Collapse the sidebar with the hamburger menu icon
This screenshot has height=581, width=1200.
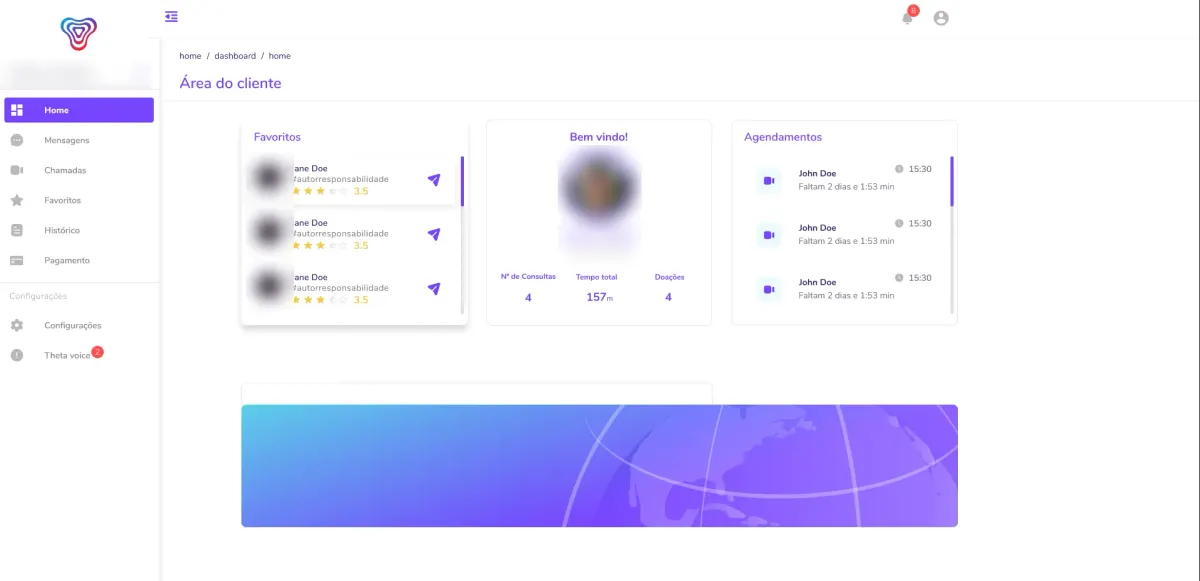click(172, 16)
